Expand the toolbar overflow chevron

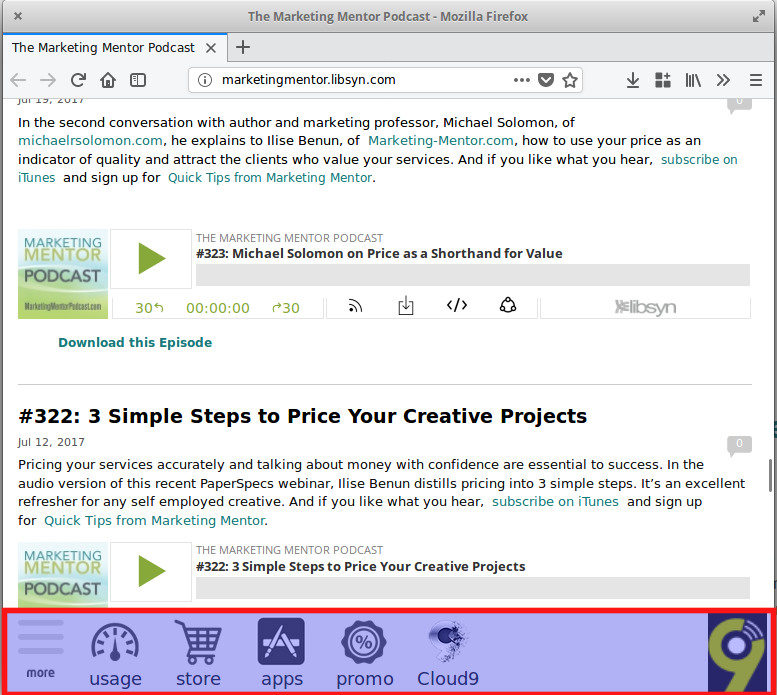[x=724, y=80]
